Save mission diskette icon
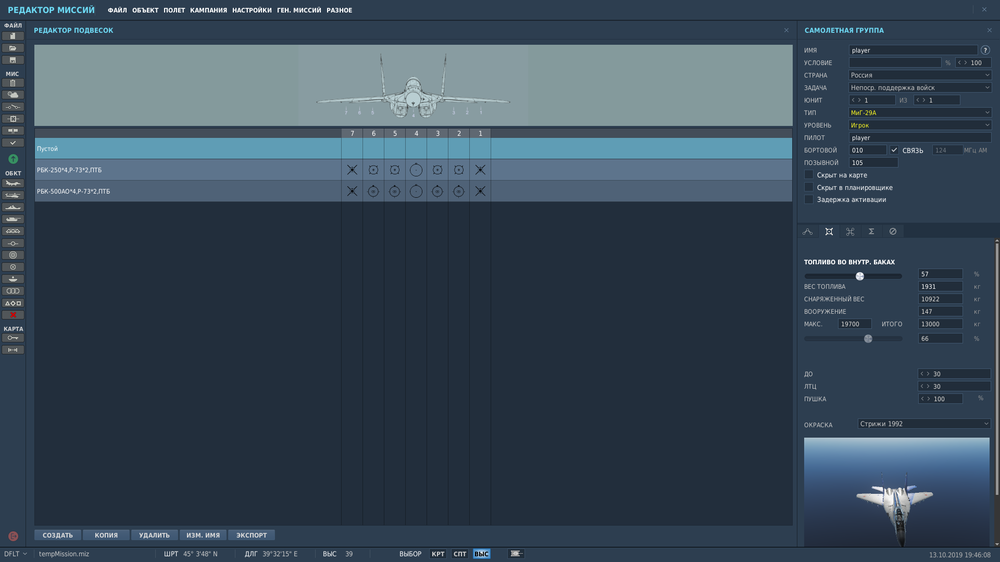Image resolution: width=1000 pixels, height=562 pixels. click(13, 60)
